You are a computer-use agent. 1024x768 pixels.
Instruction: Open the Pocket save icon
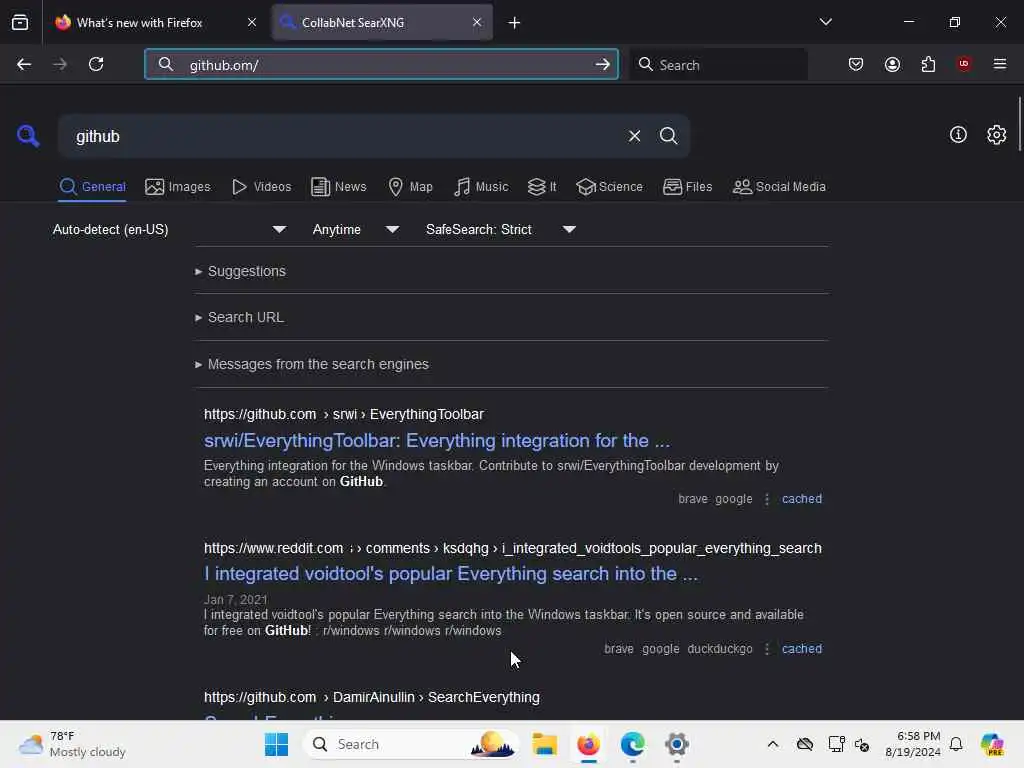pos(856,64)
